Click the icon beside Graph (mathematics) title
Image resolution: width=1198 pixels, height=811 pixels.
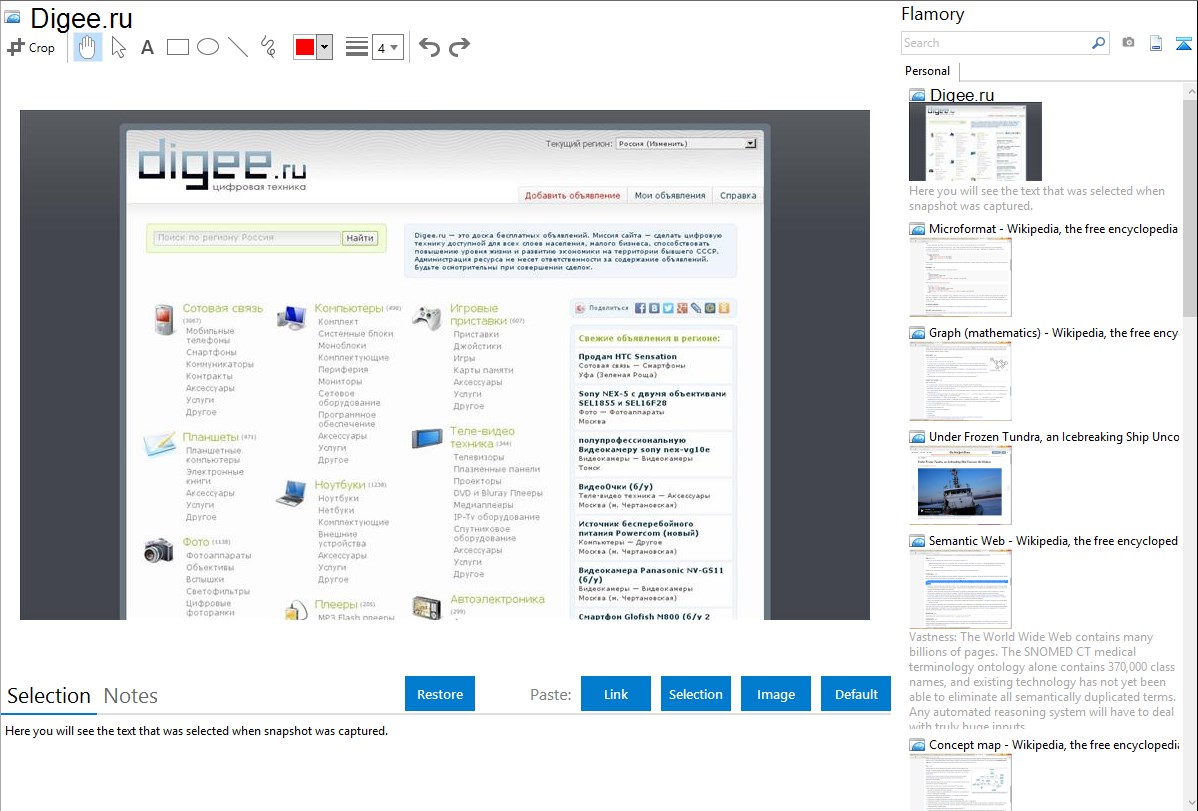[917, 333]
